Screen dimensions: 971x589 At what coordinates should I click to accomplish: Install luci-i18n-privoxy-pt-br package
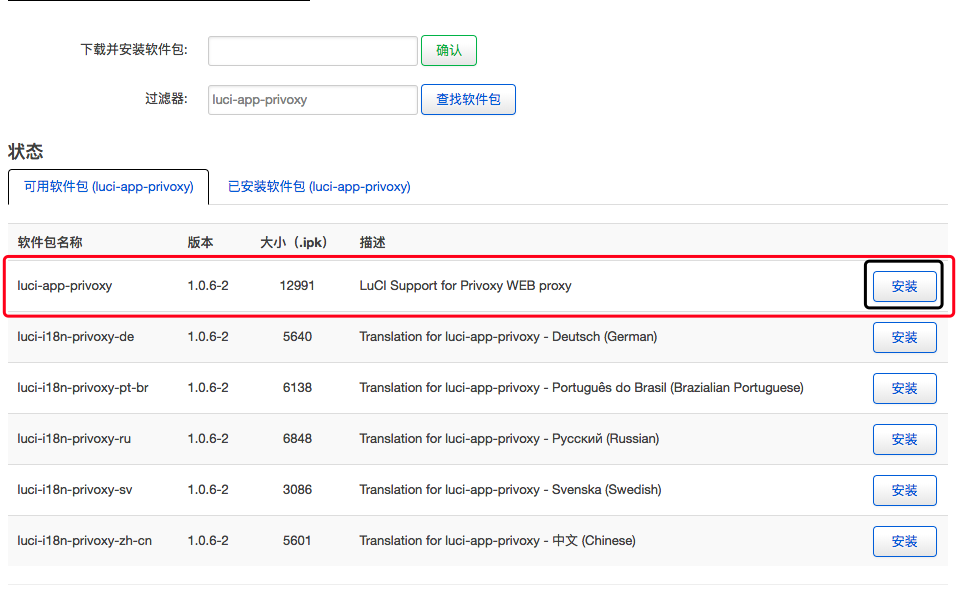point(904,388)
